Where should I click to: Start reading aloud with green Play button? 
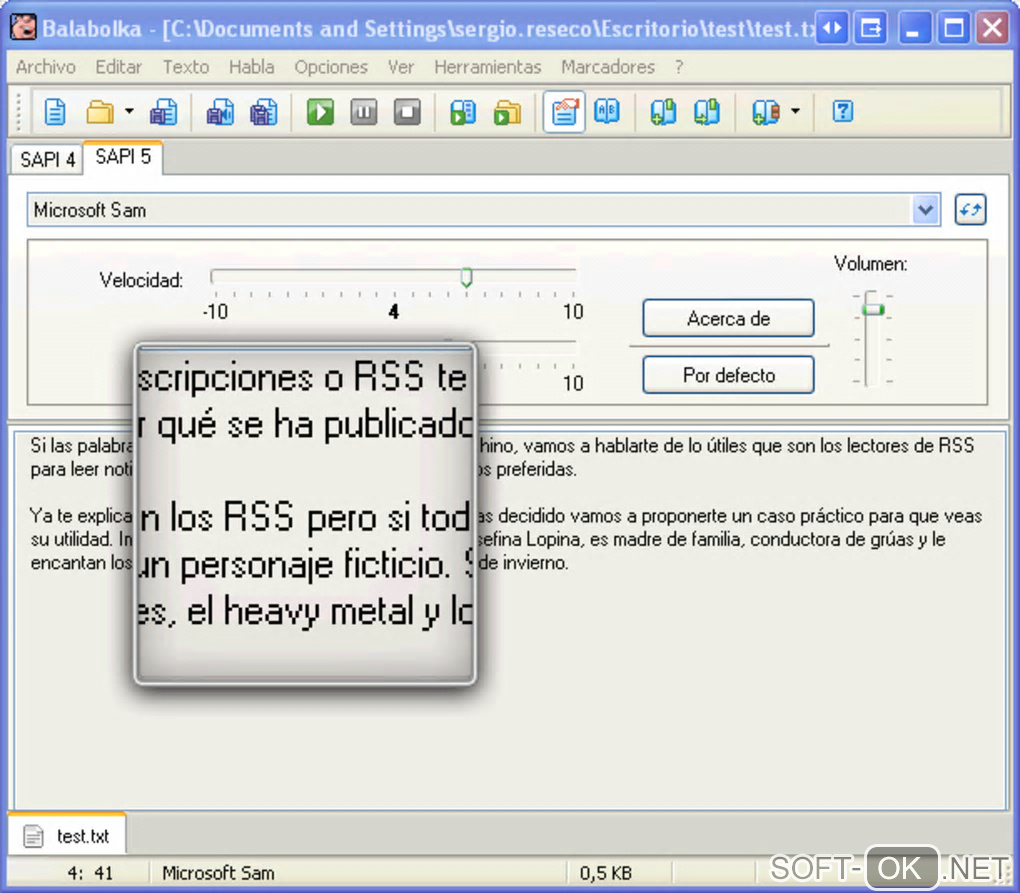click(x=320, y=112)
